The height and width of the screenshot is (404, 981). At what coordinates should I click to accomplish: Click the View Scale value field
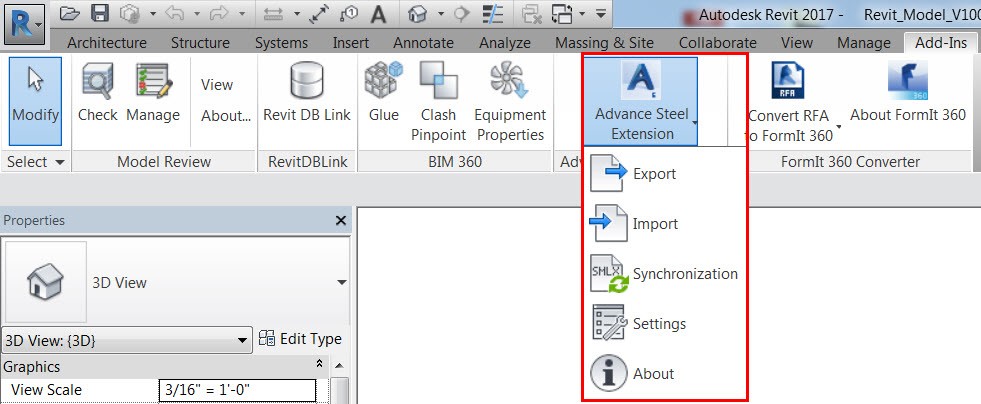coord(237,390)
